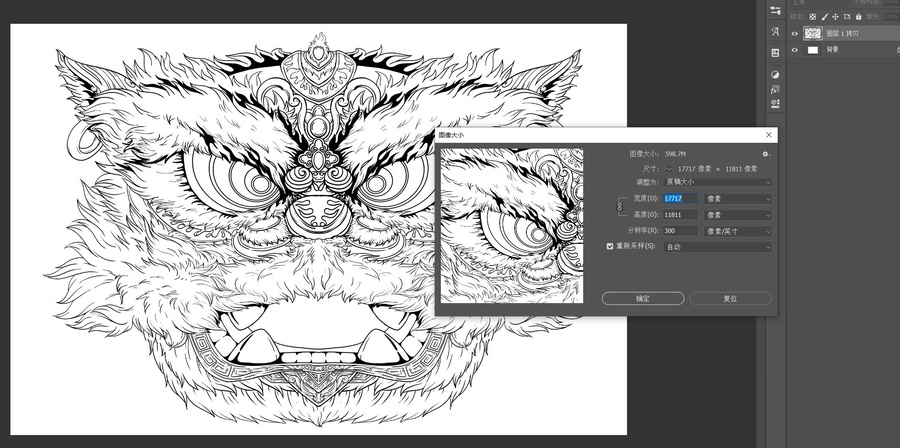Click the preview image in Image Size dialog
This screenshot has height=448, width=900.
pos(511,225)
